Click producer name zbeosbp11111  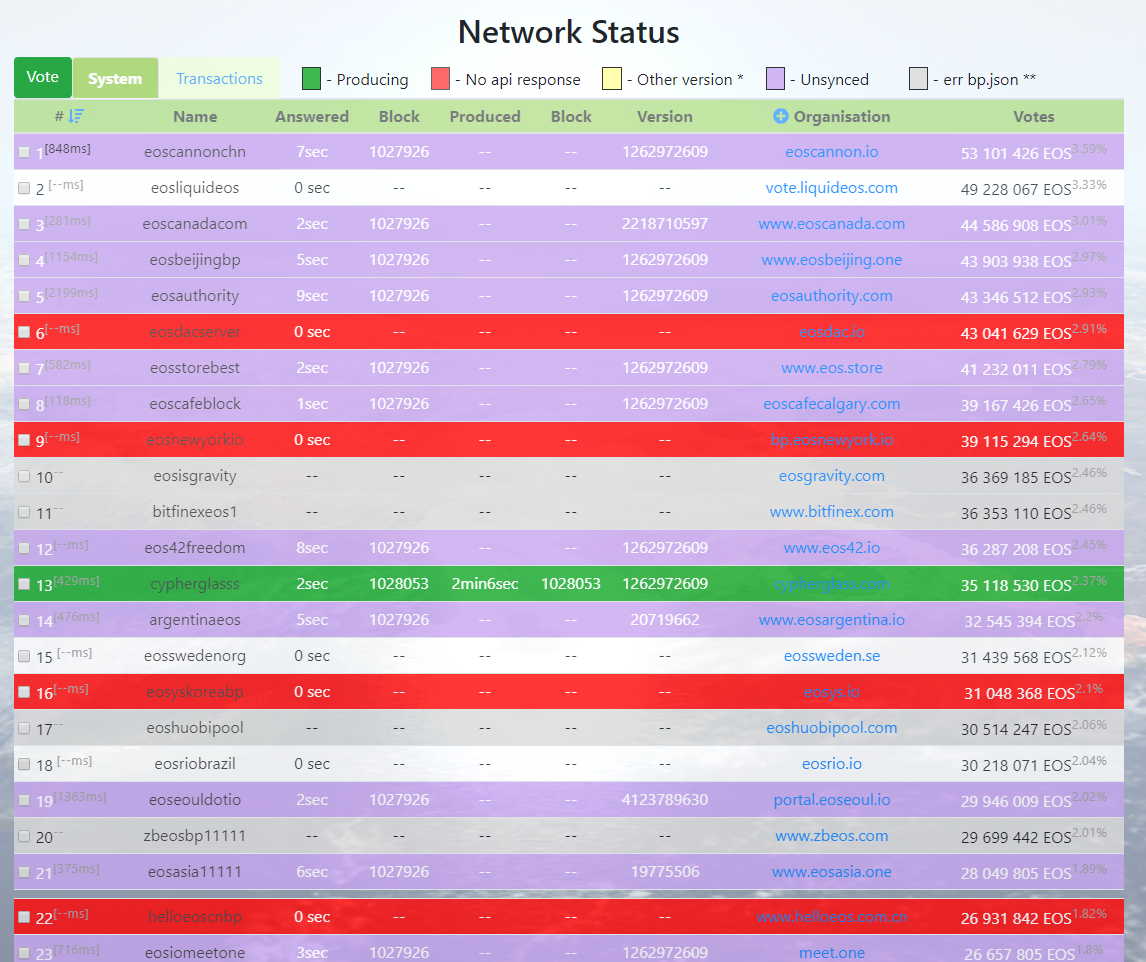[195, 836]
